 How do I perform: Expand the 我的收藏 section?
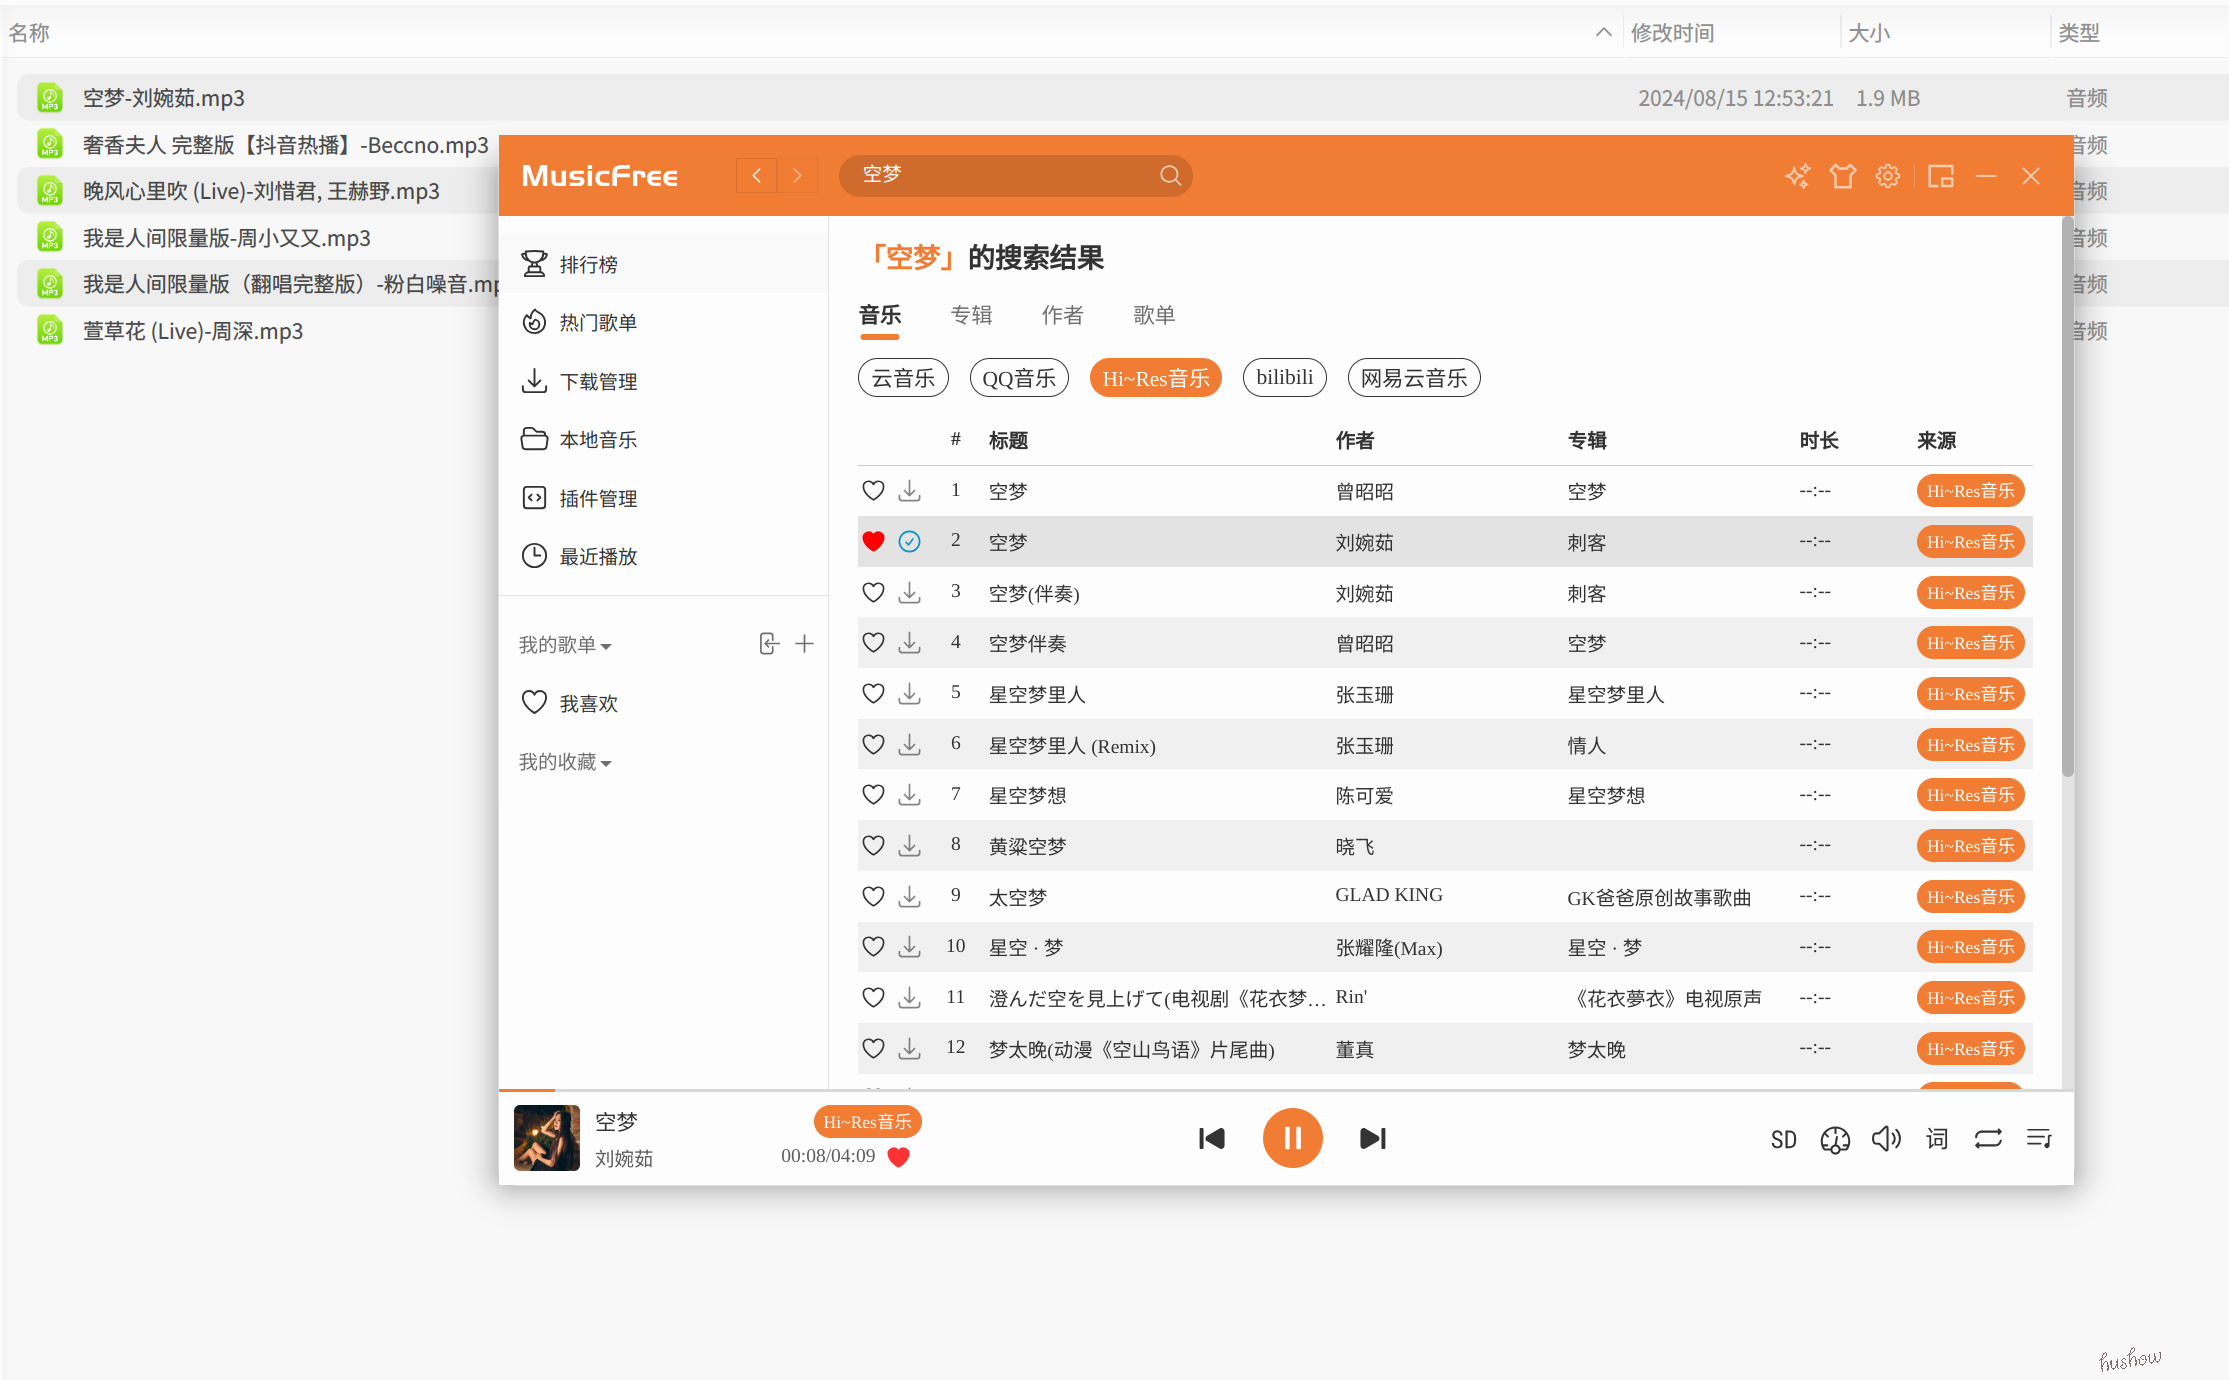click(565, 762)
